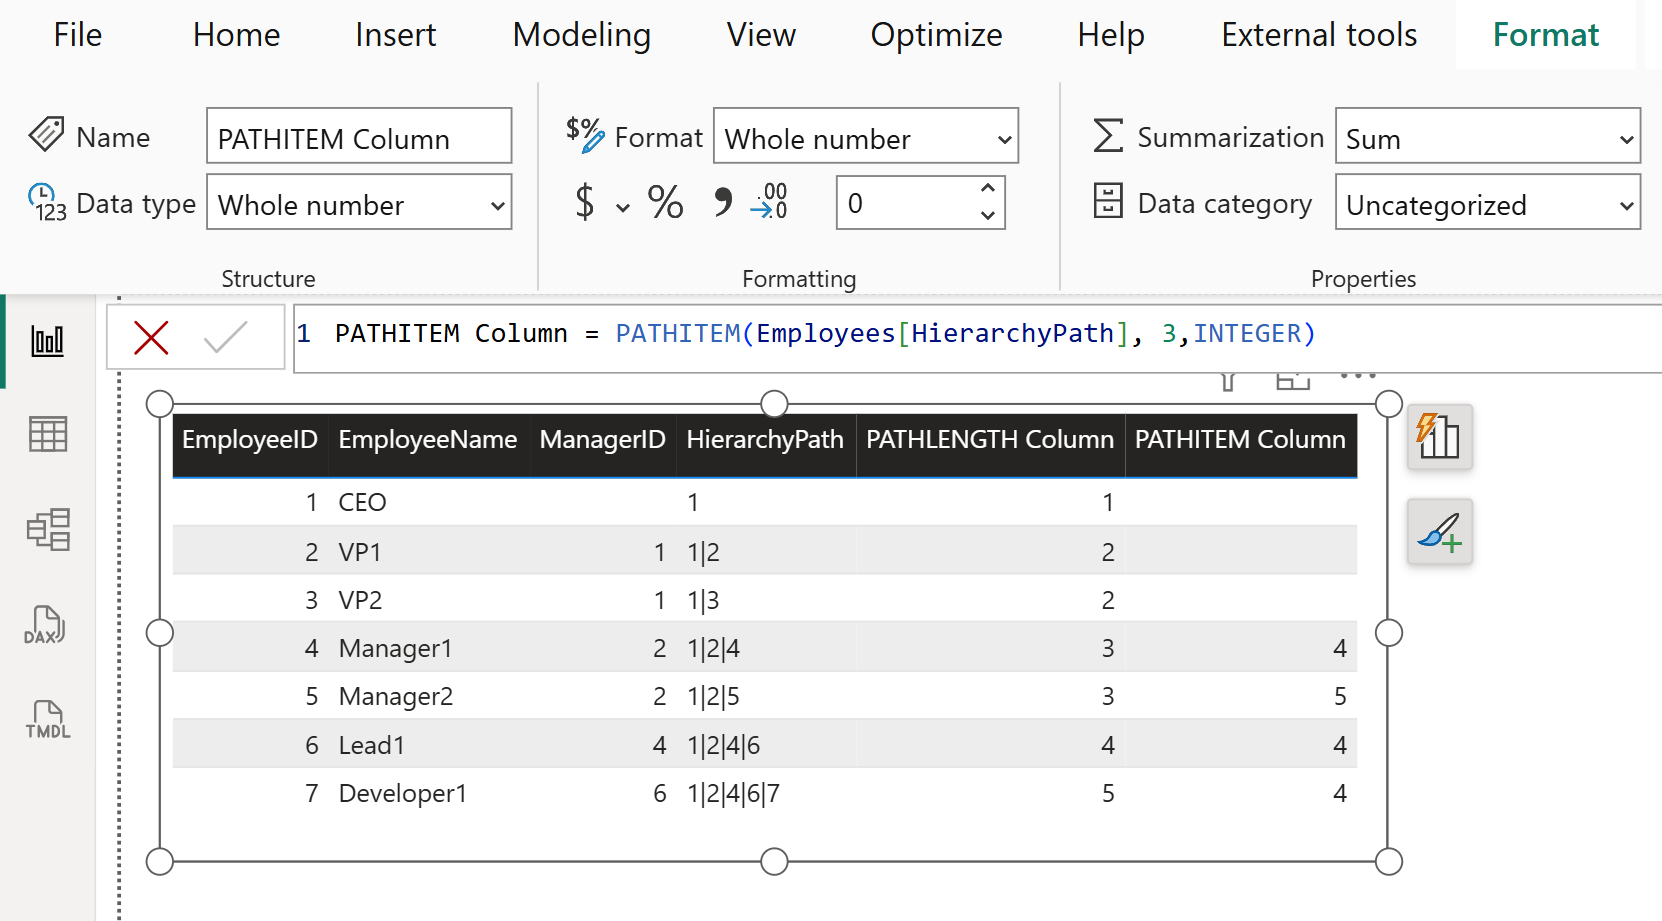This screenshot has height=921, width=1662.
Task: Open the Data category Uncategorized dropdown
Action: (1487, 204)
